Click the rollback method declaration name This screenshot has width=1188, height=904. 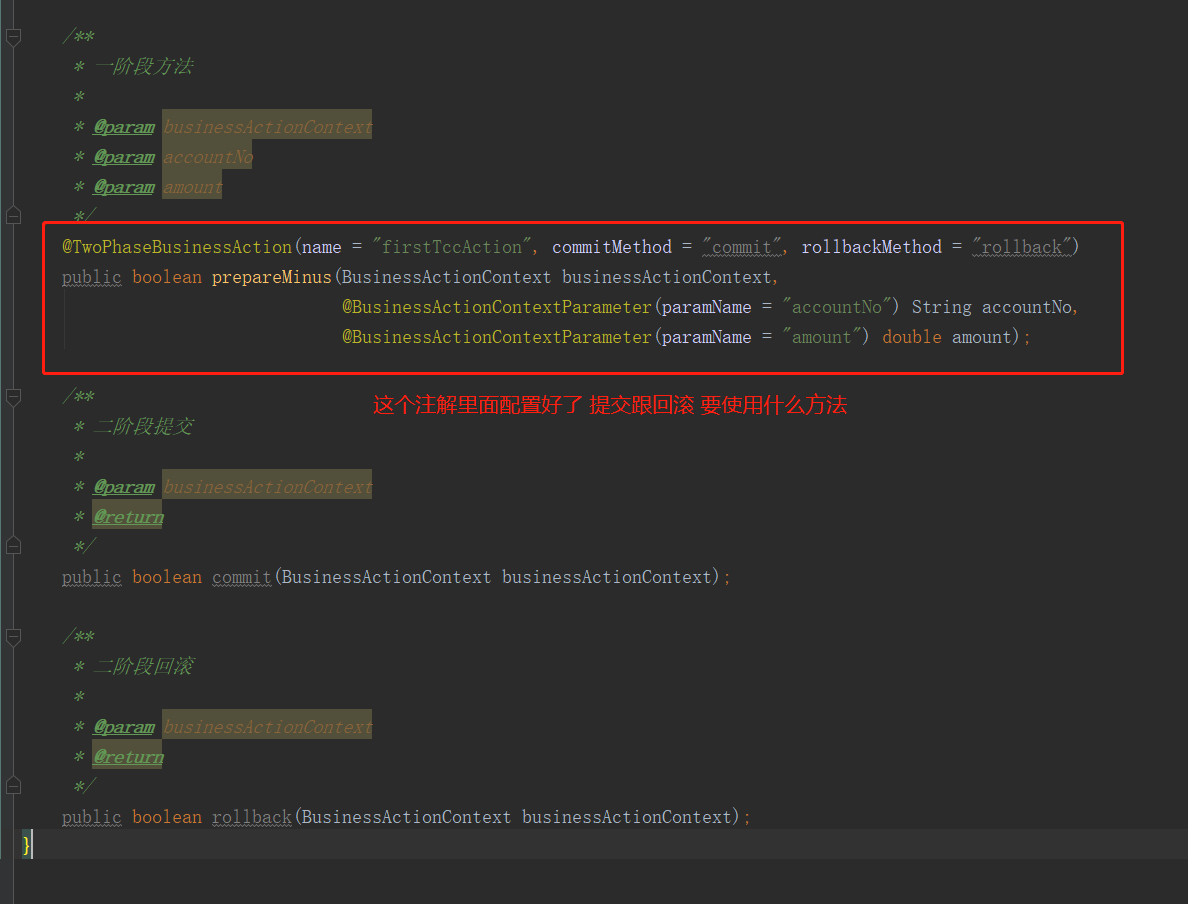click(252, 817)
